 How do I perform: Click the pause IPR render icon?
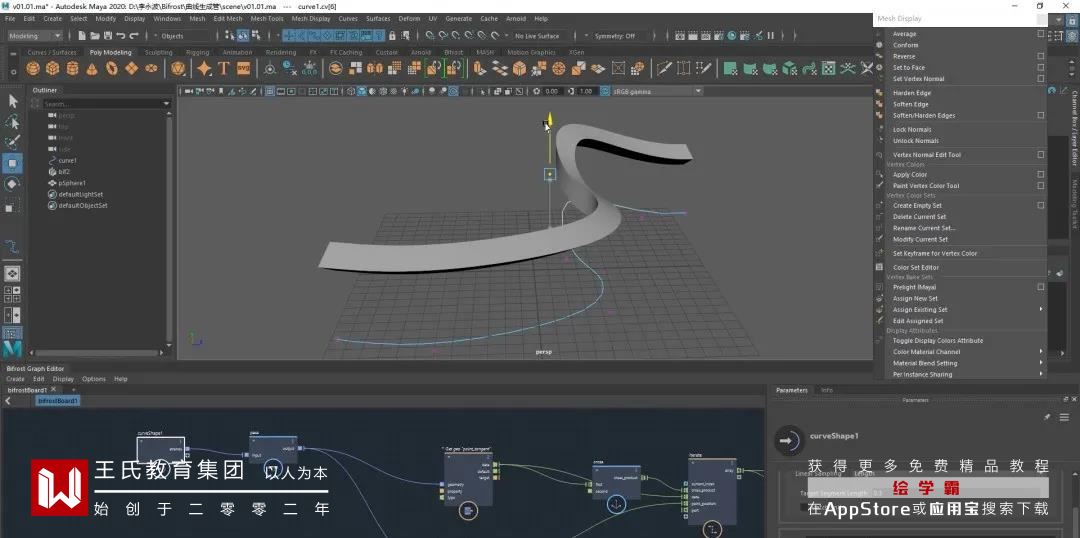pos(771,36)
